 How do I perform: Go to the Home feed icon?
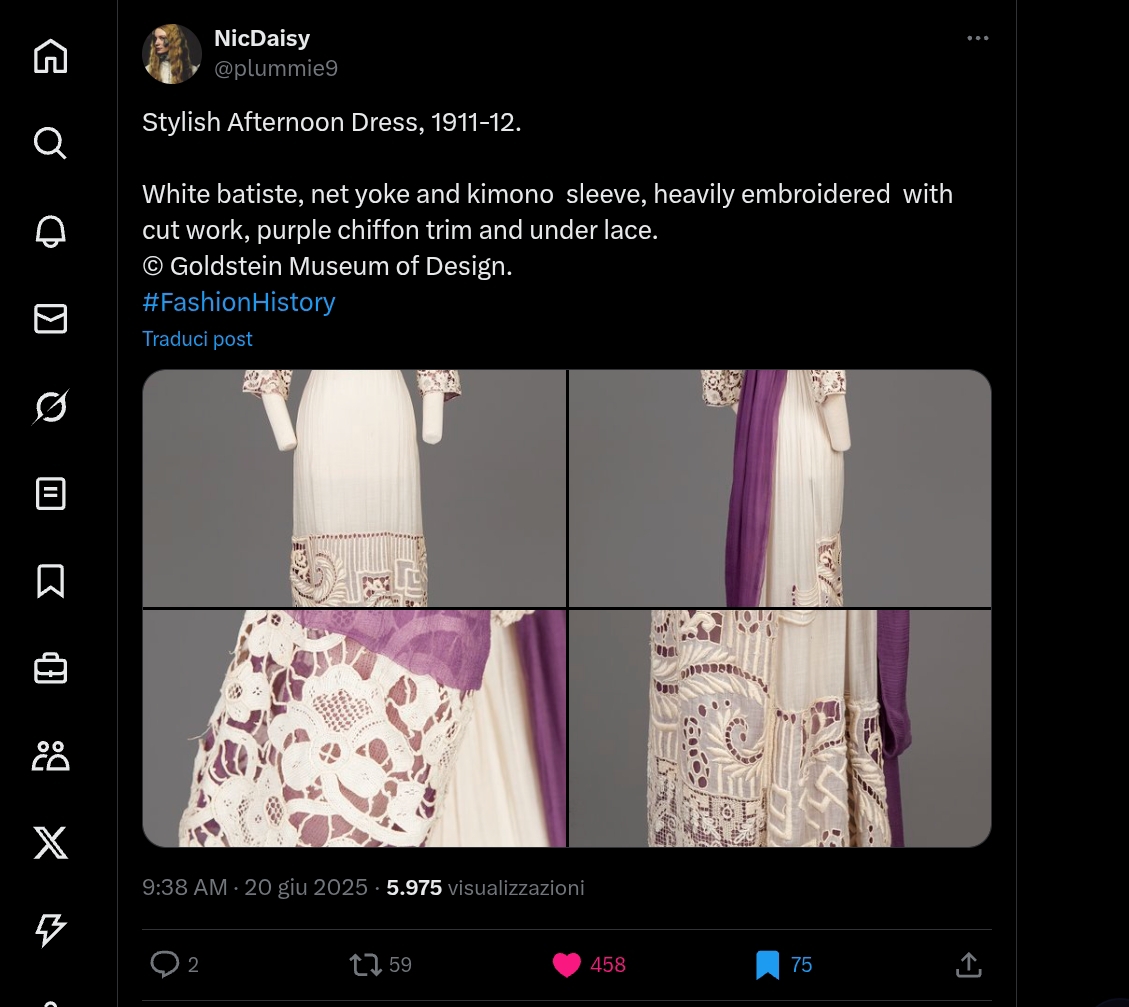click(x=50, y=56)
